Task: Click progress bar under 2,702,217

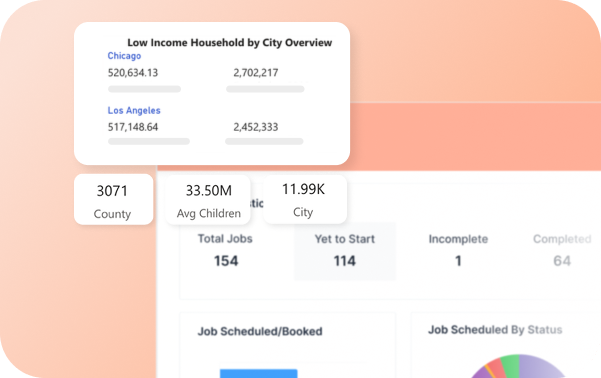Action: pos(265,89)
